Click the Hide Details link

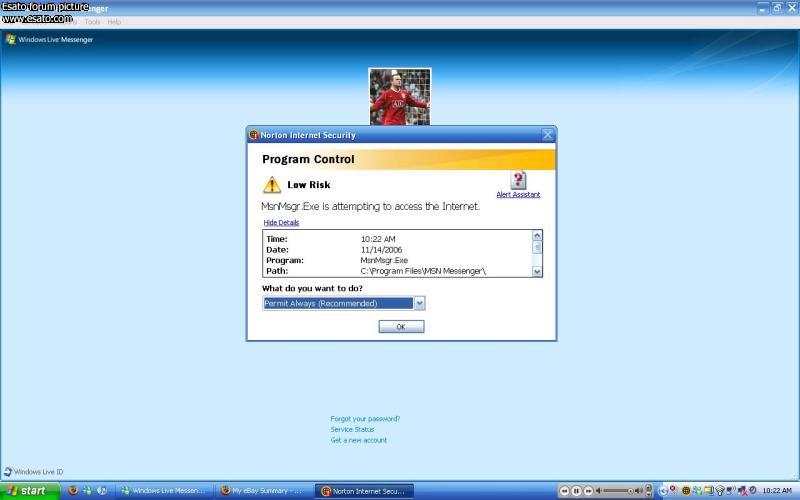tap(281, 222)
